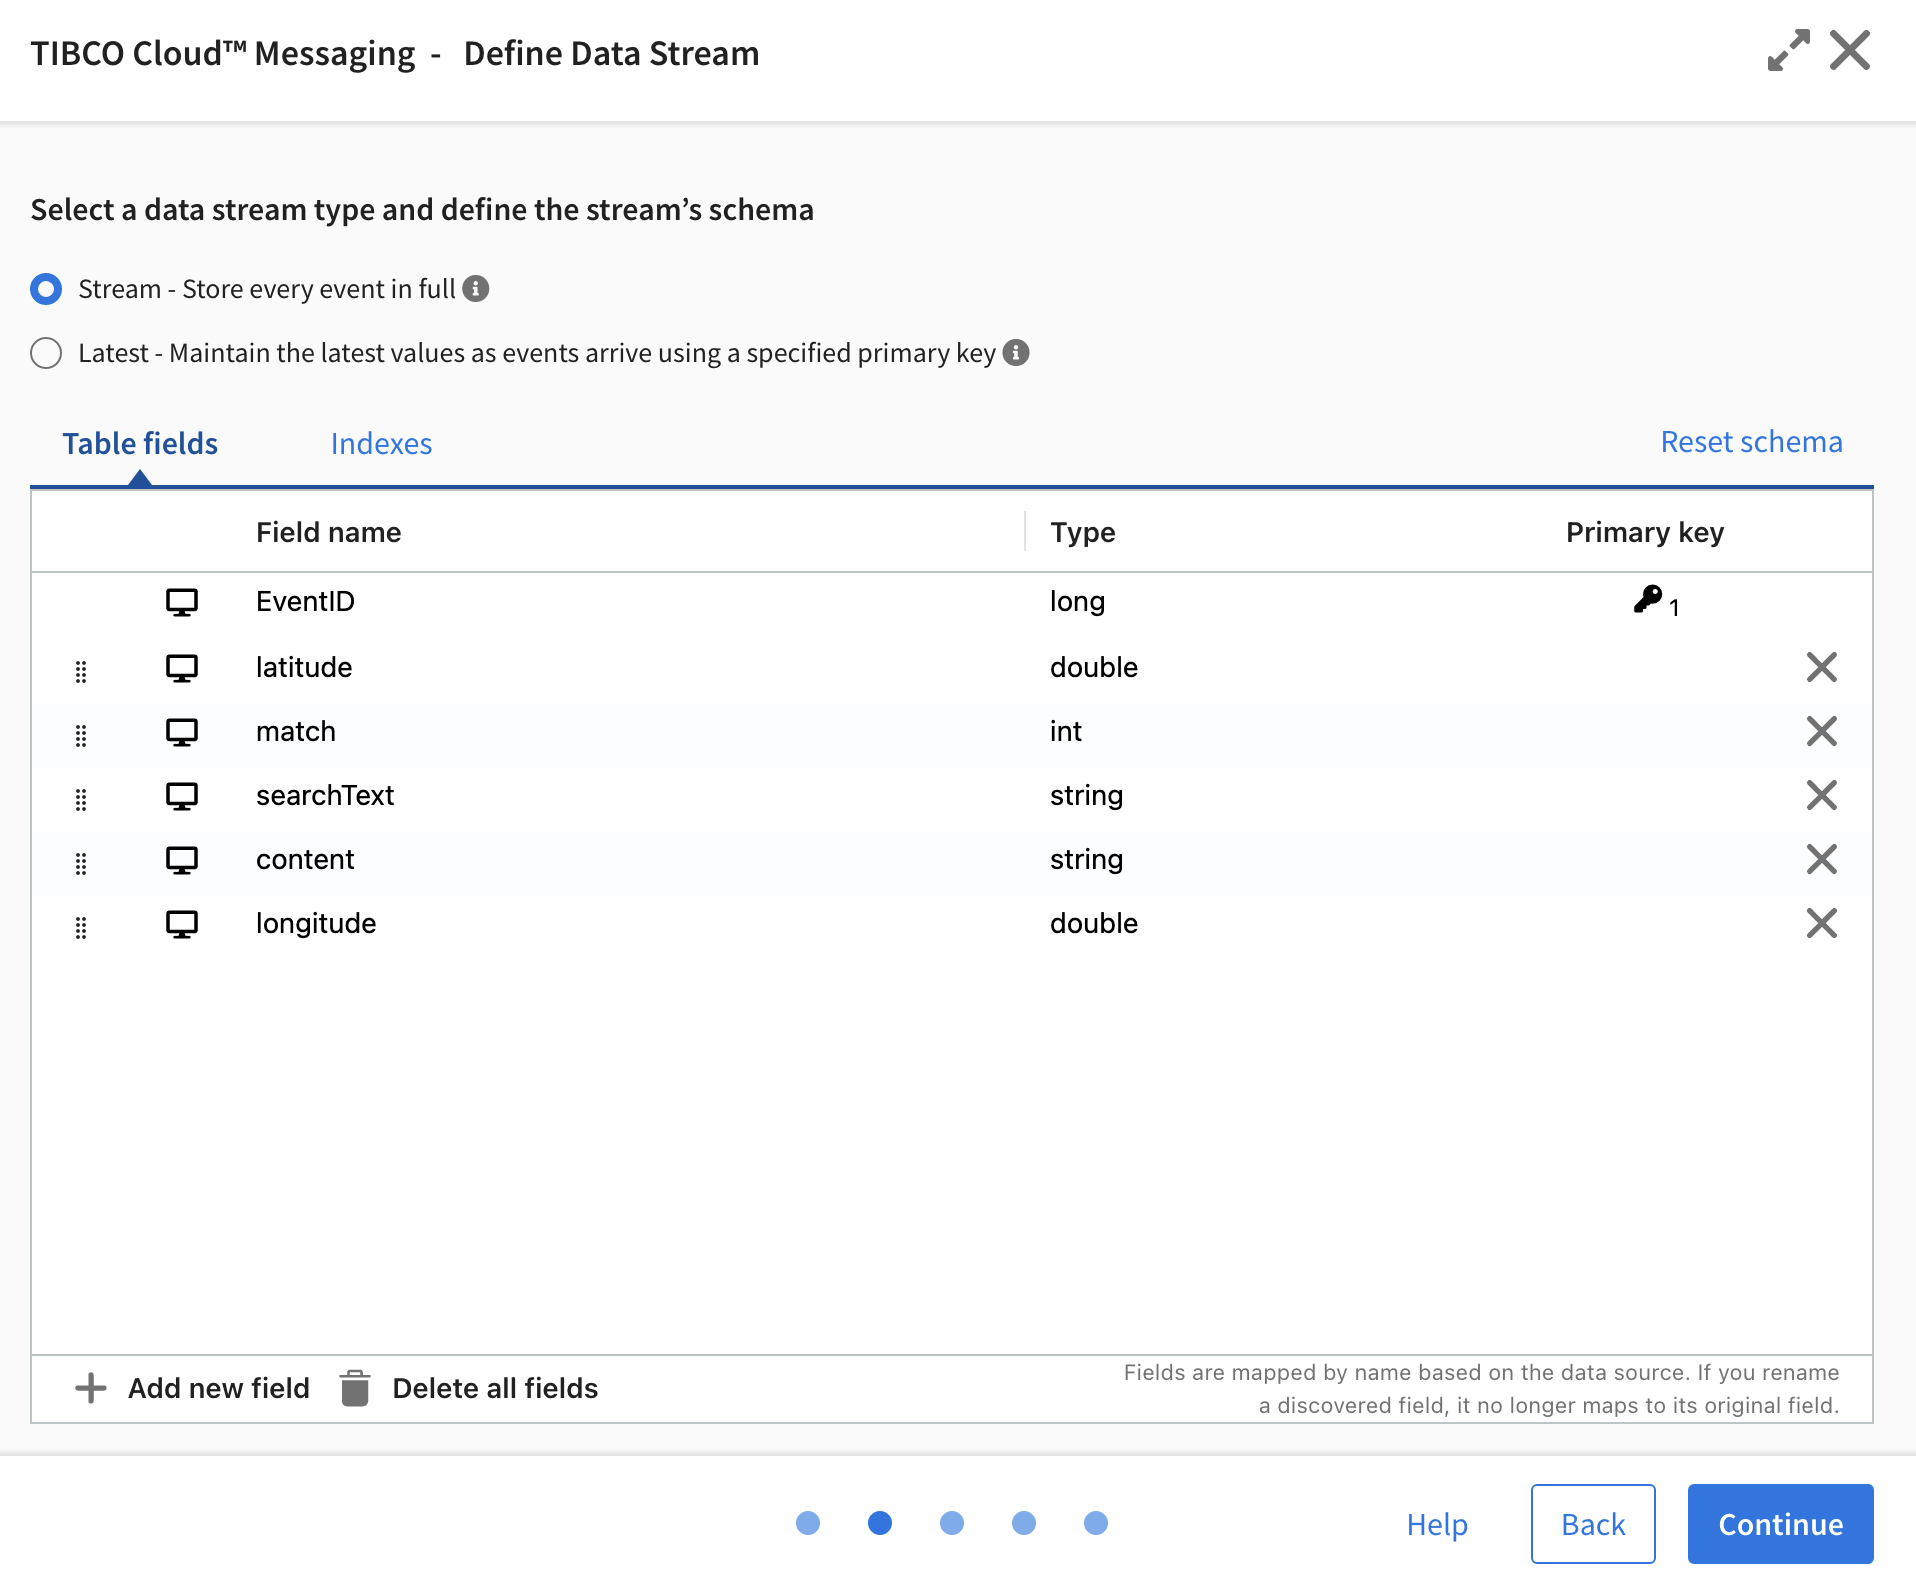The width and height of the screenshot is (1916, 1576).
Task: Click the string type of content
Action: [1087, 859]
